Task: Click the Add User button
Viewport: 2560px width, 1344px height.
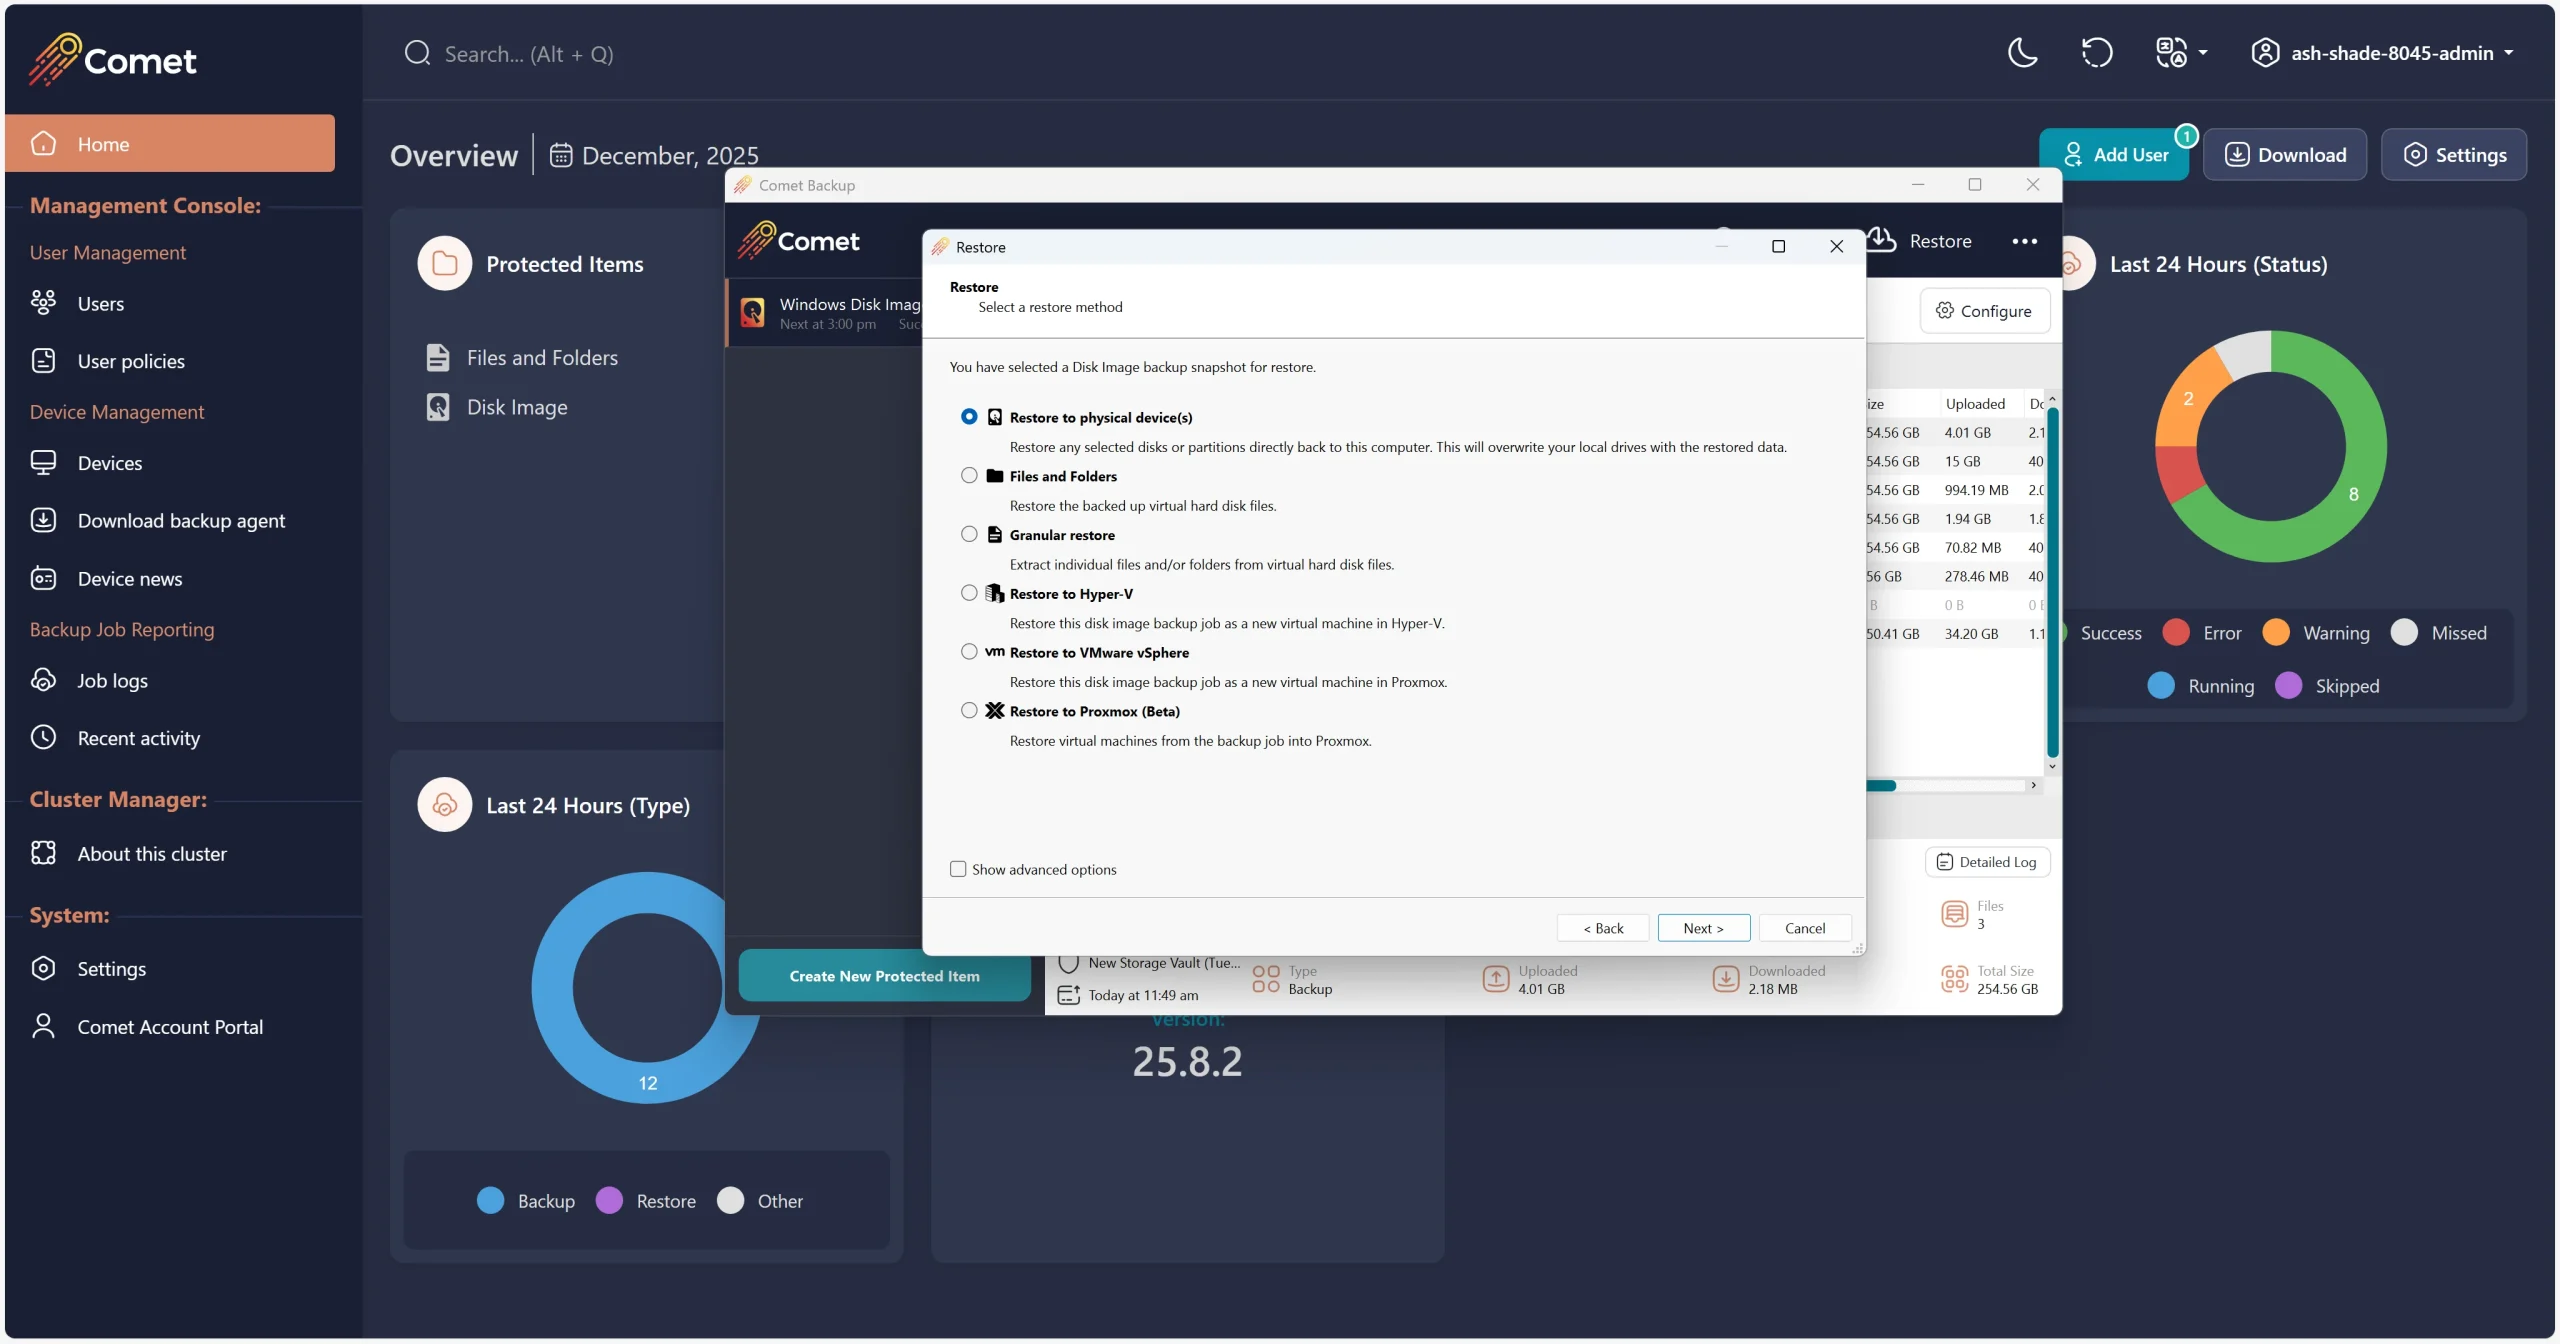Action: (x=2114, y=155)
